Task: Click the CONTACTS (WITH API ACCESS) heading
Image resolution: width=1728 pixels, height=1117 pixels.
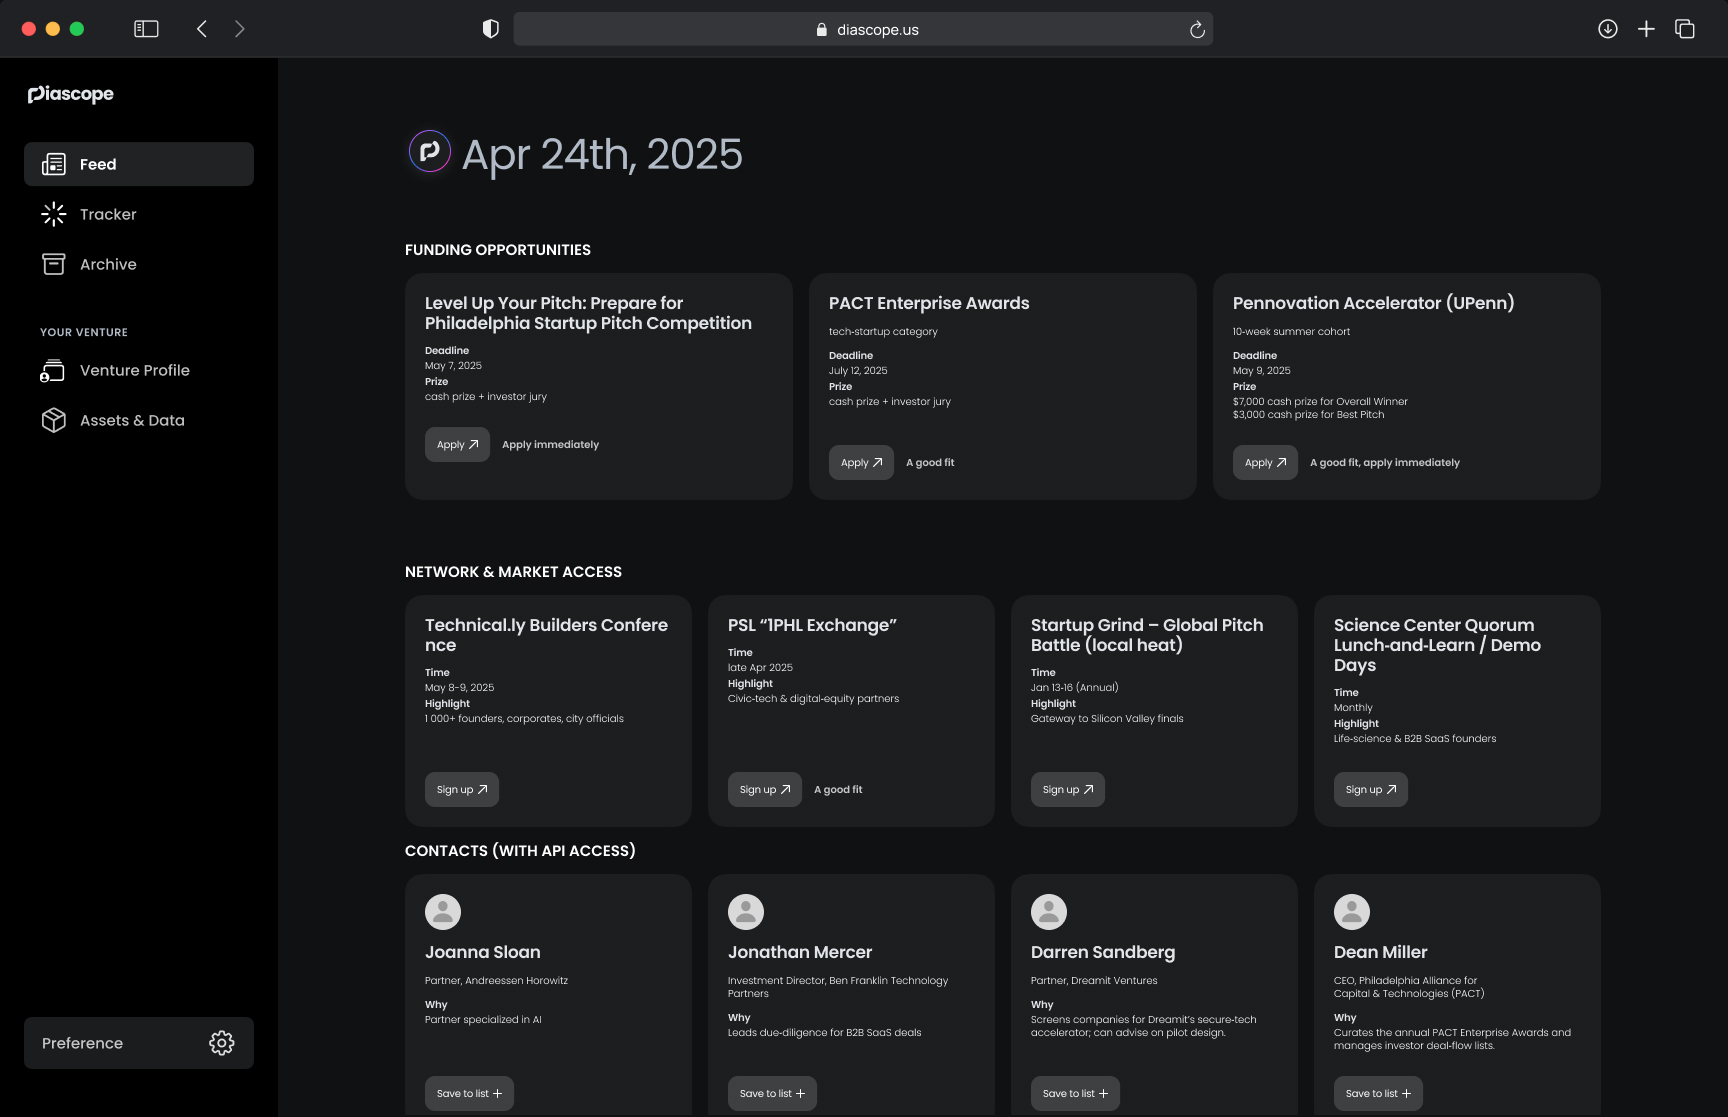Action: (520, 851)
